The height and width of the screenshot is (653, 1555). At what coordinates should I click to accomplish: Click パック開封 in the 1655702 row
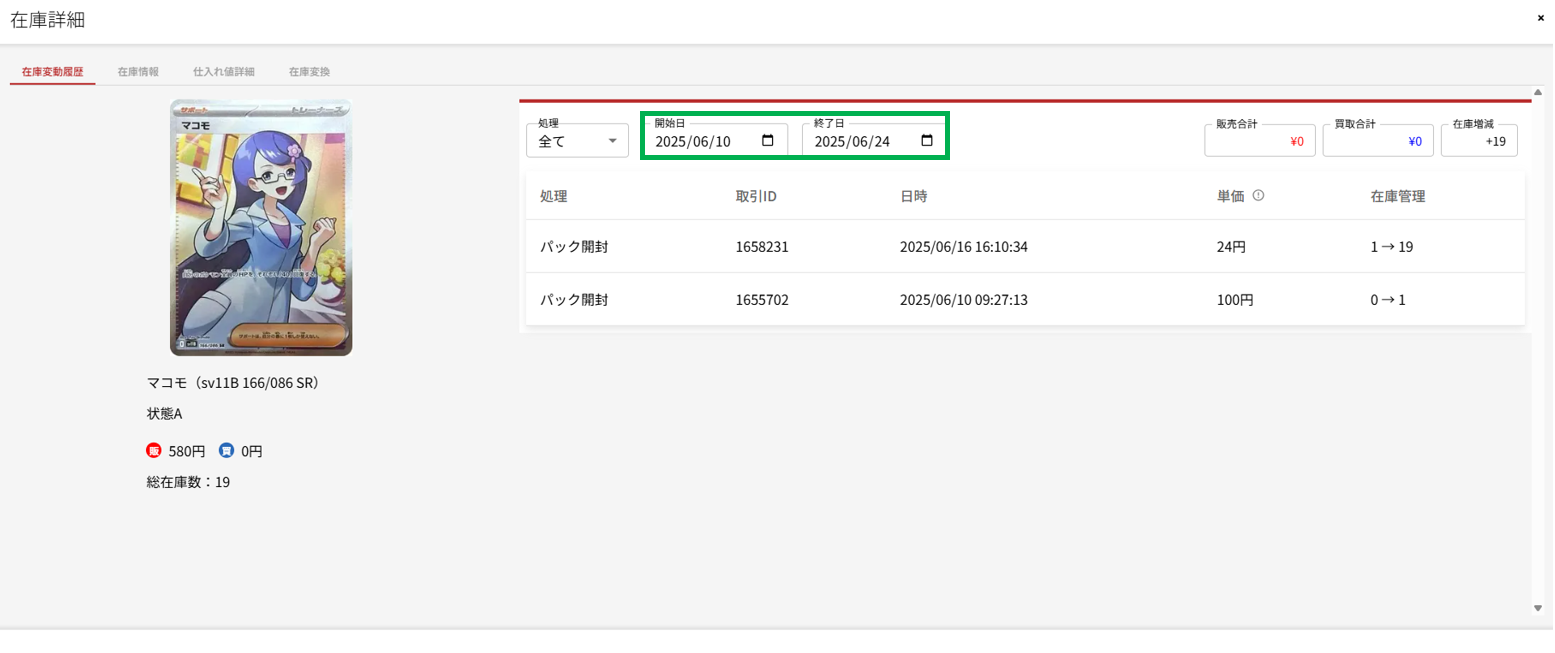[x=574, y=299]
